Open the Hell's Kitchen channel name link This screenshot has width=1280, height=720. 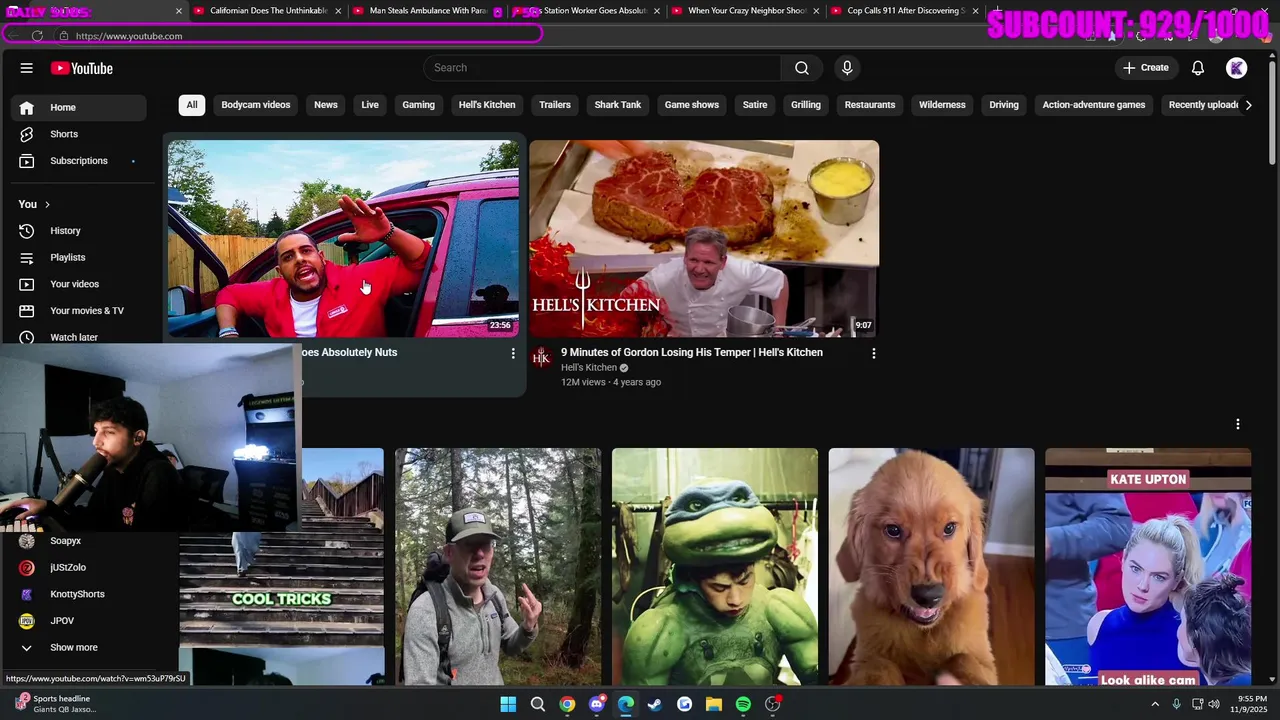tap(589, 368)
